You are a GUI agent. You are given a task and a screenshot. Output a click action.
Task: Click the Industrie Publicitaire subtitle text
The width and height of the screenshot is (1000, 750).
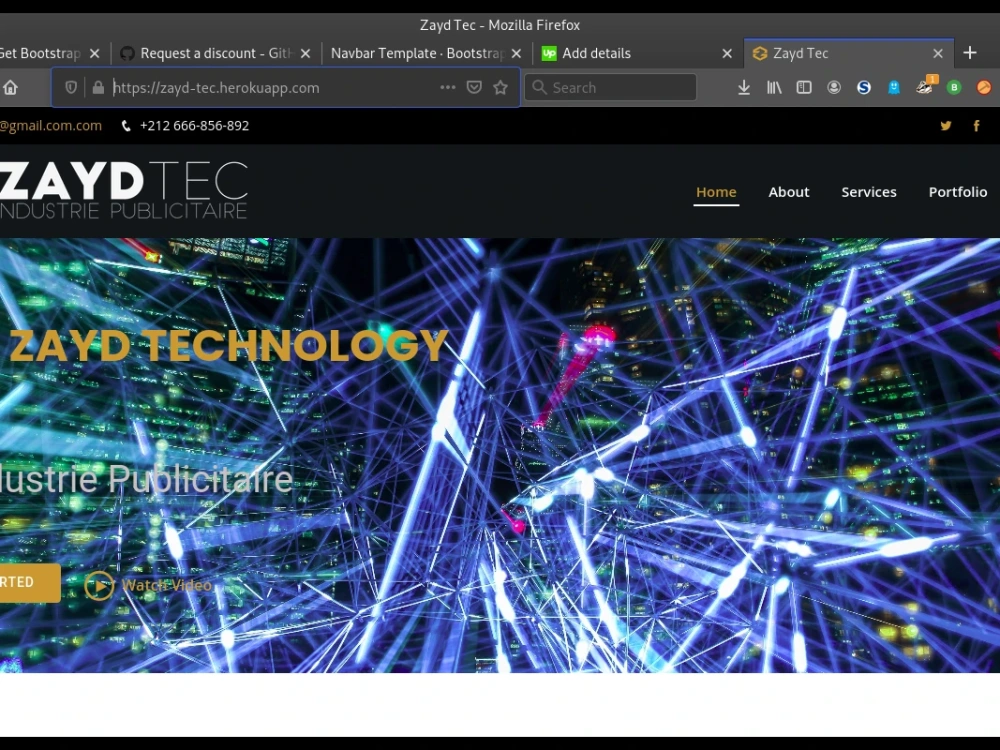(146, 479)
